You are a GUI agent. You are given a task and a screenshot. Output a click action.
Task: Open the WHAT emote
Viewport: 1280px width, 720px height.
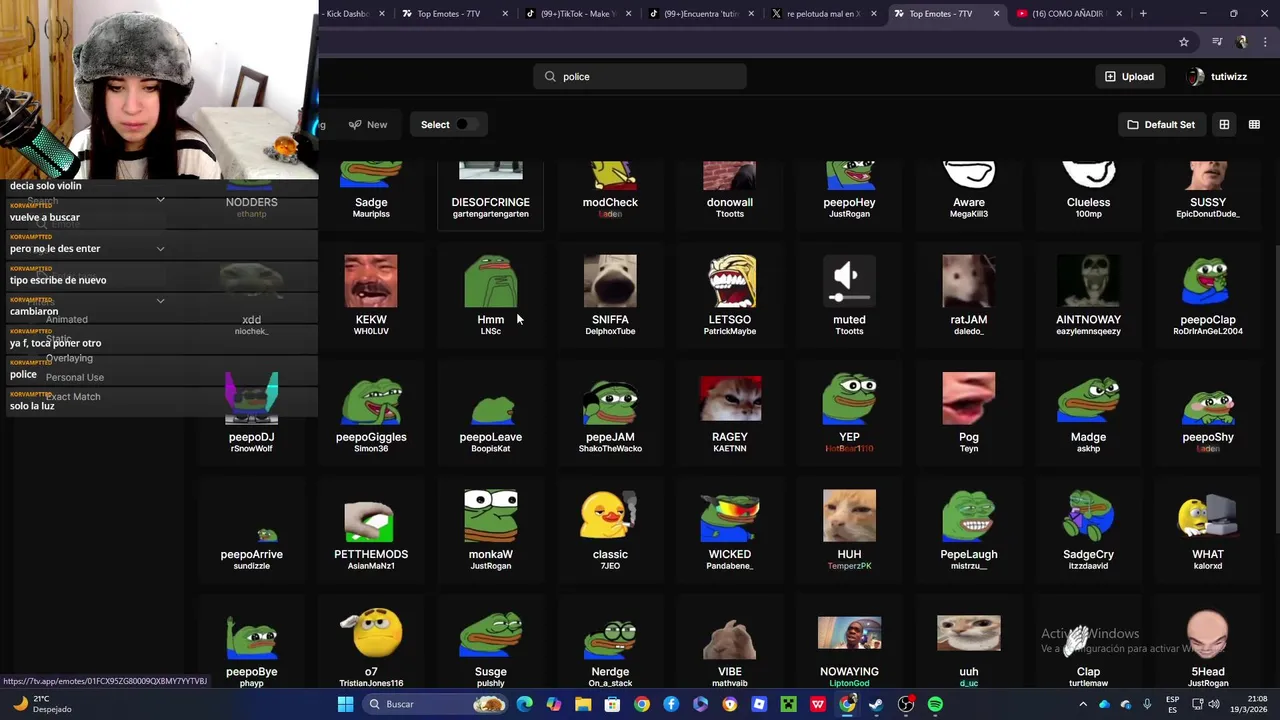[x=1208, y=529]
